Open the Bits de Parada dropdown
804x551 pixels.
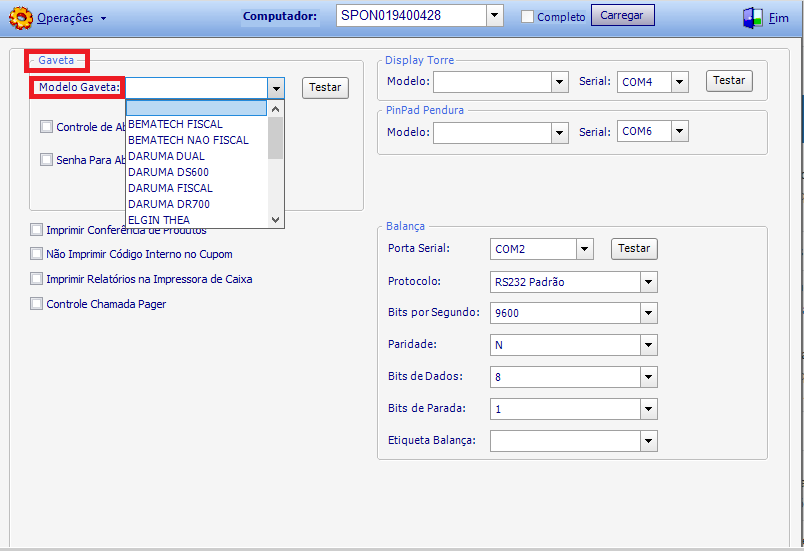[x=649, y=409]
